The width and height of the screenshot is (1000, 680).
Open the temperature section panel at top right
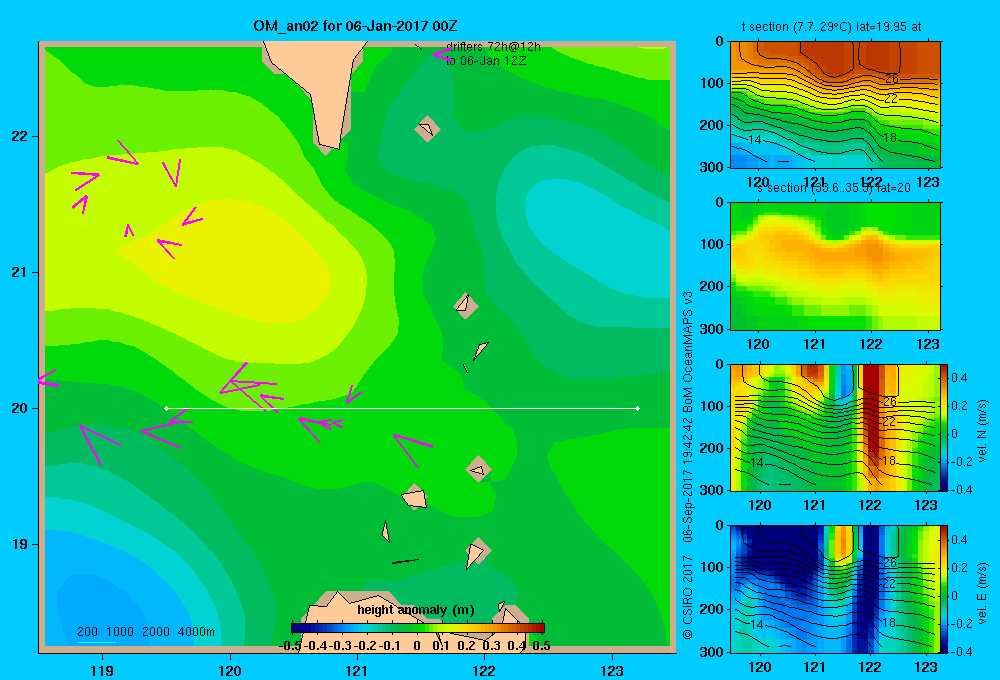coord(835,105)
